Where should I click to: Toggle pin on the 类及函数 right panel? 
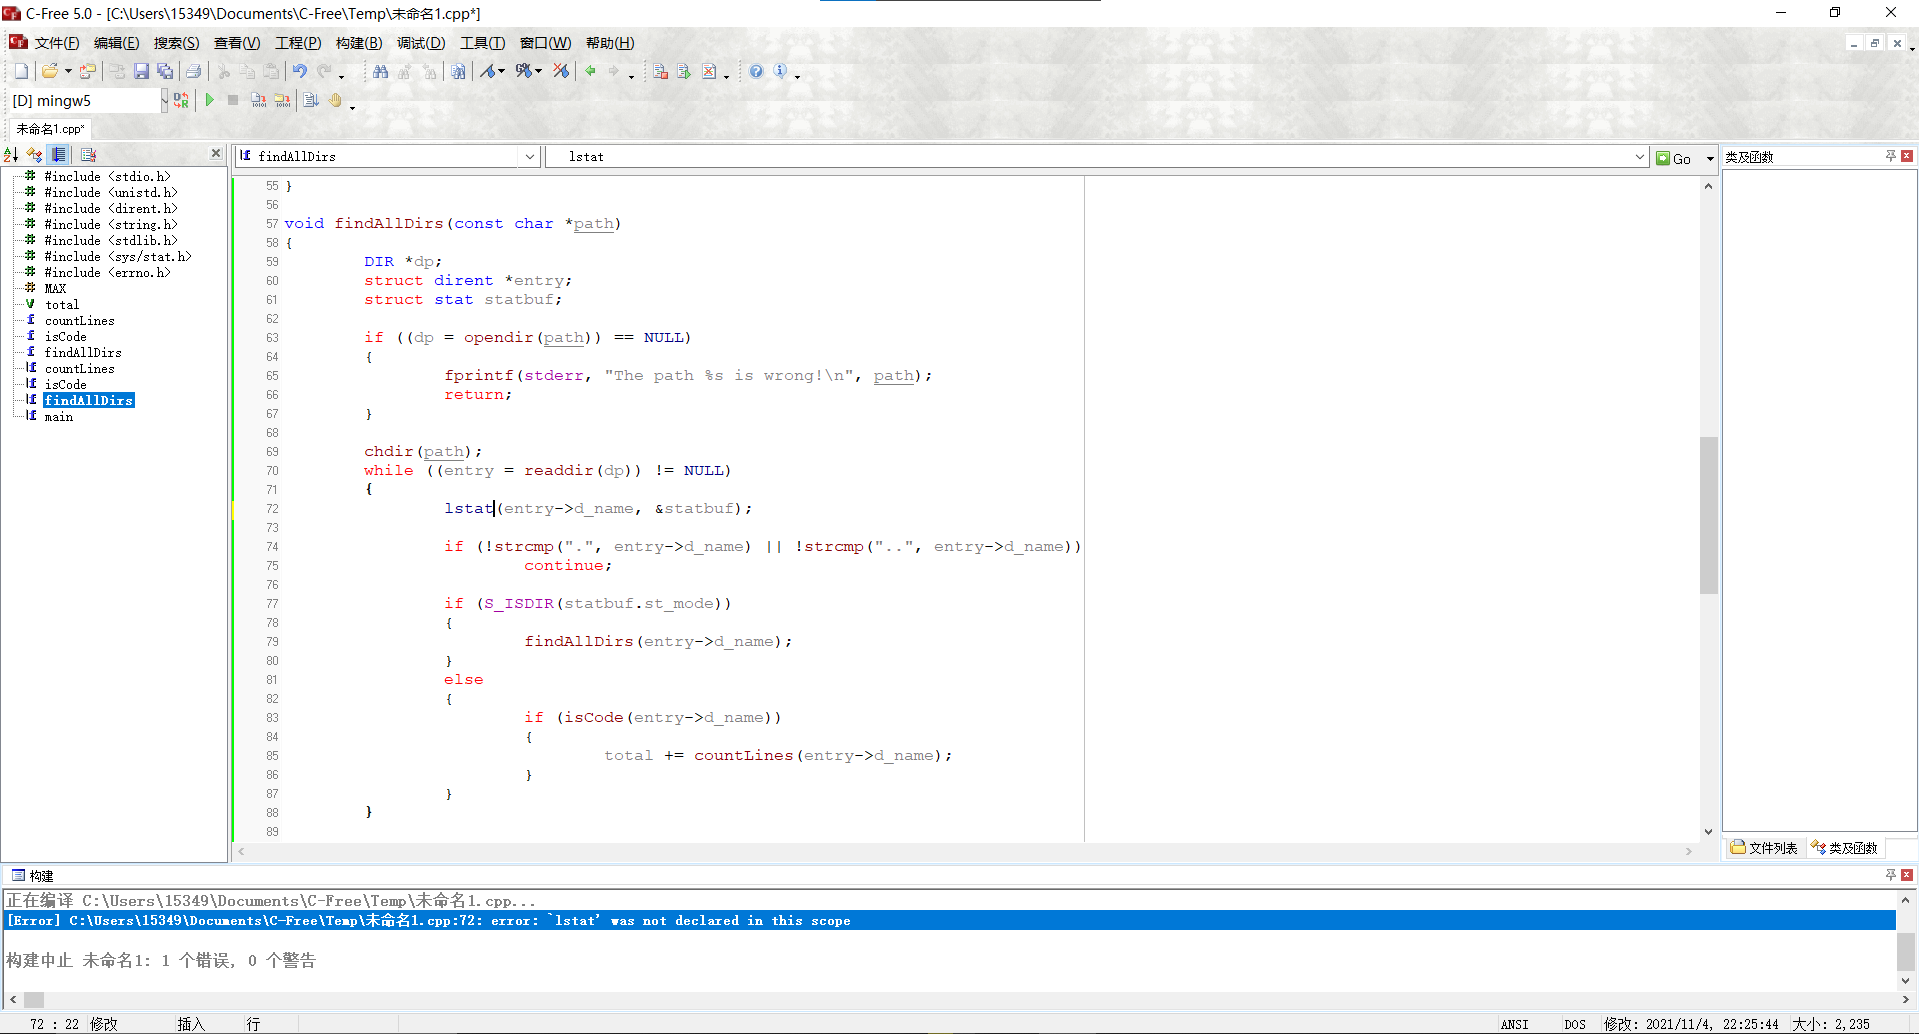[x=1890, y=156]
